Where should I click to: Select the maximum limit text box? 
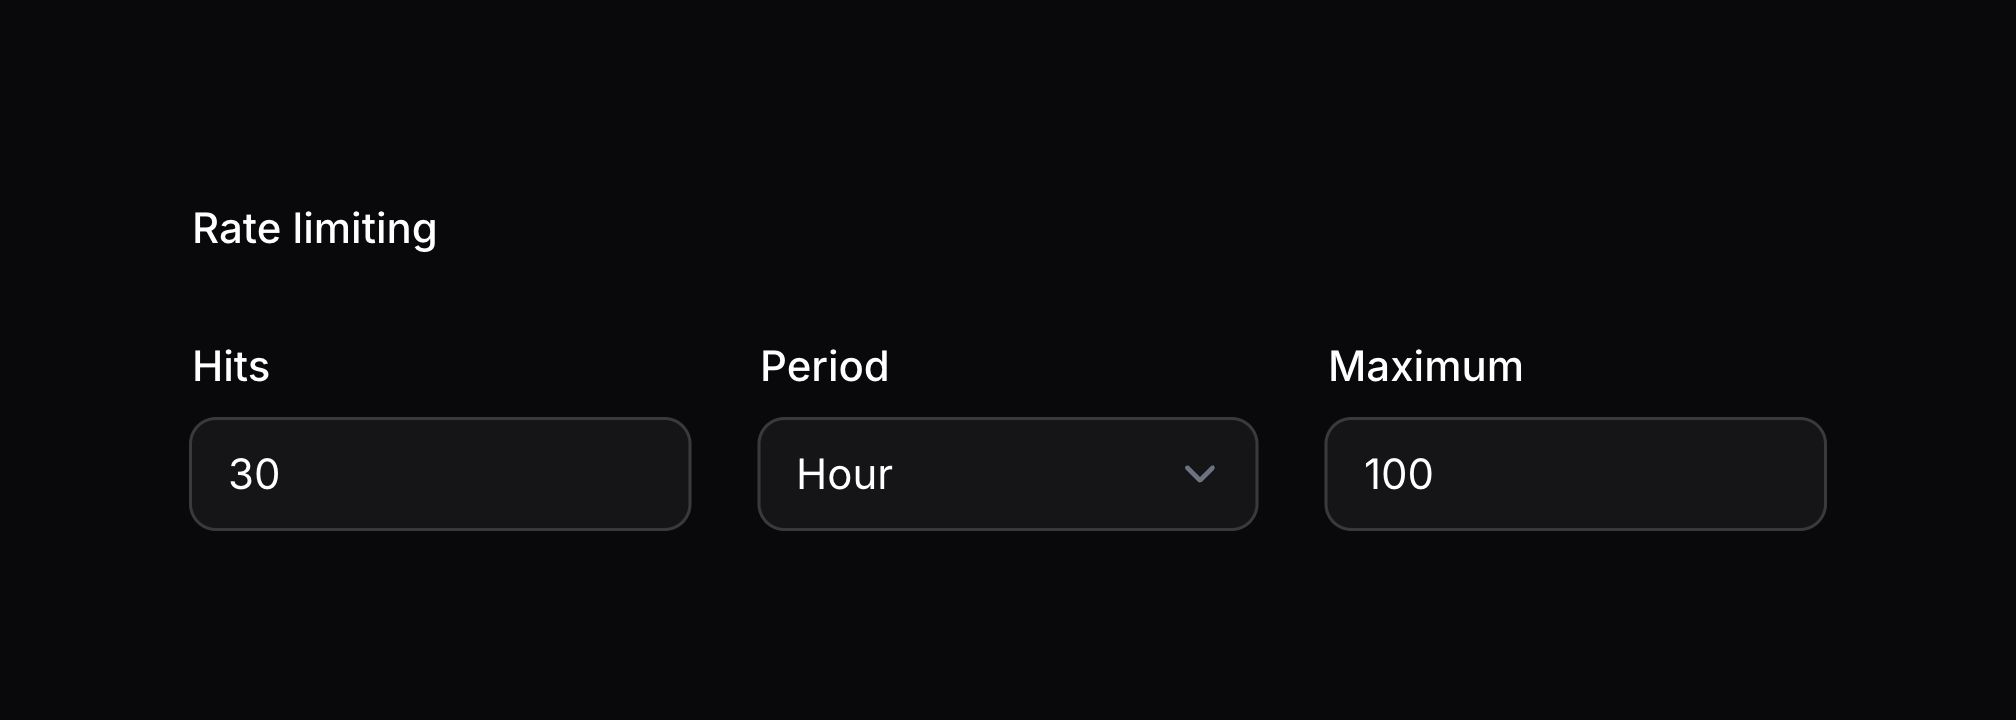1575,474
